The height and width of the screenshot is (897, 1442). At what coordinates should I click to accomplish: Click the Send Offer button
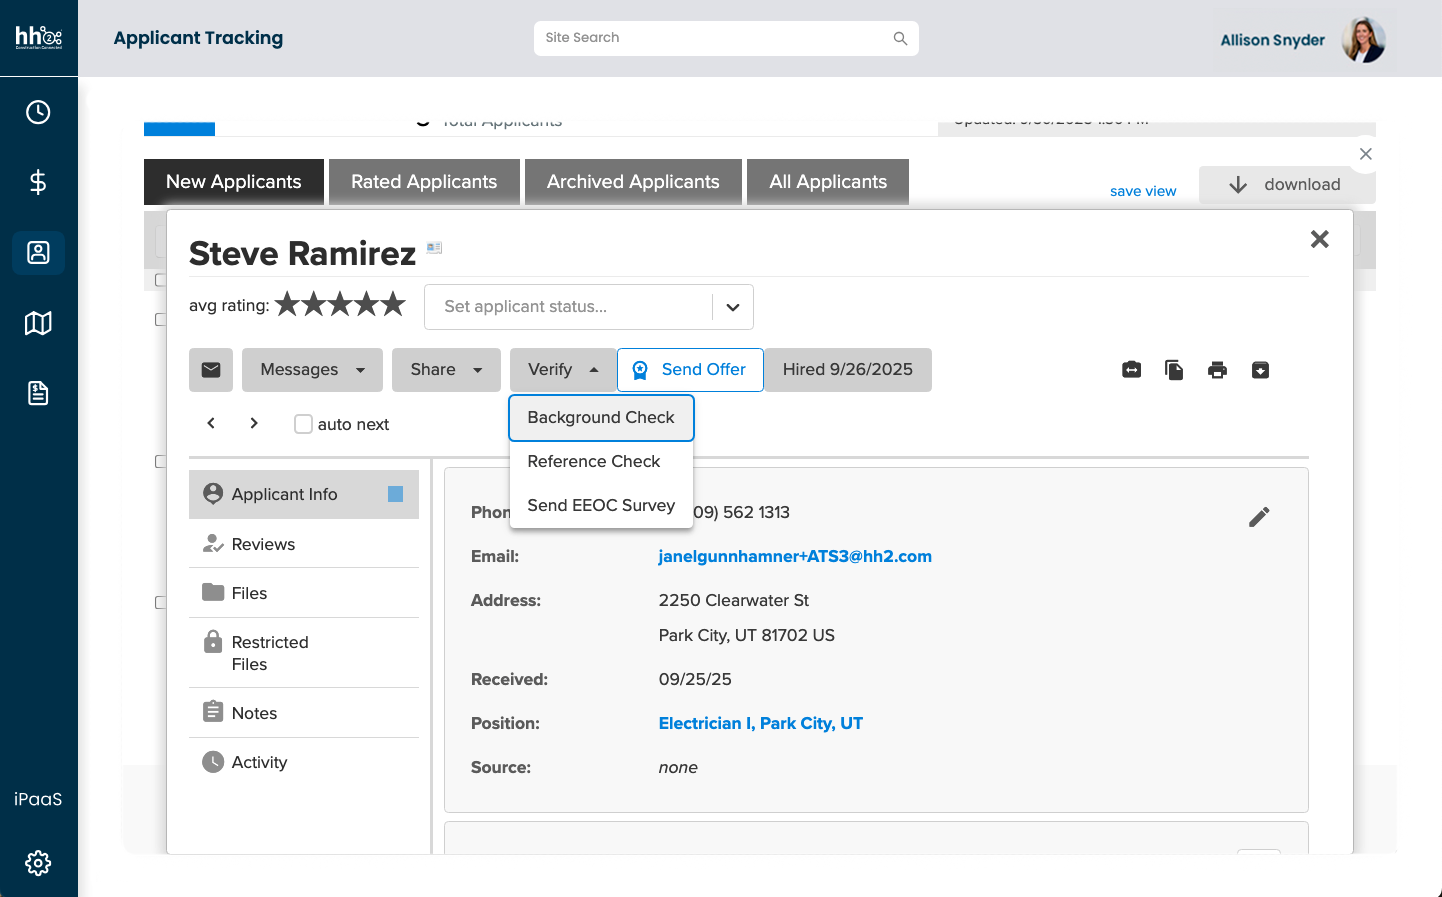point(690,370)
